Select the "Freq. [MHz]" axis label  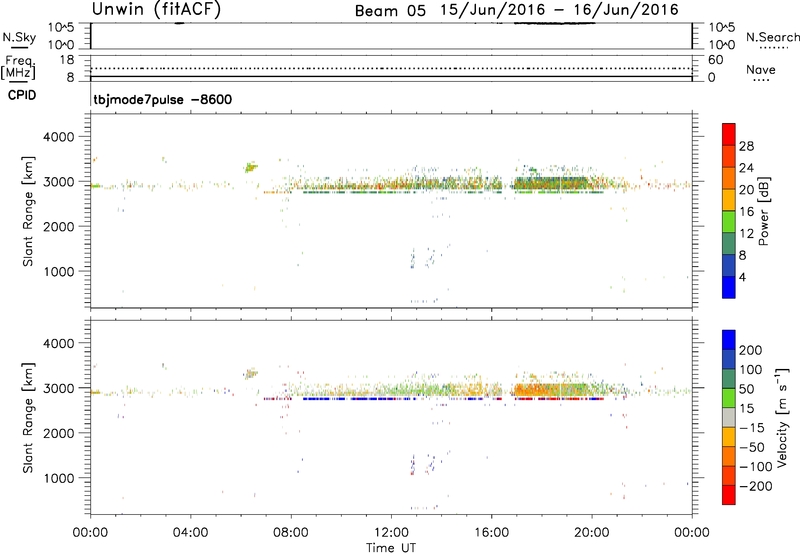click(19, 67)
